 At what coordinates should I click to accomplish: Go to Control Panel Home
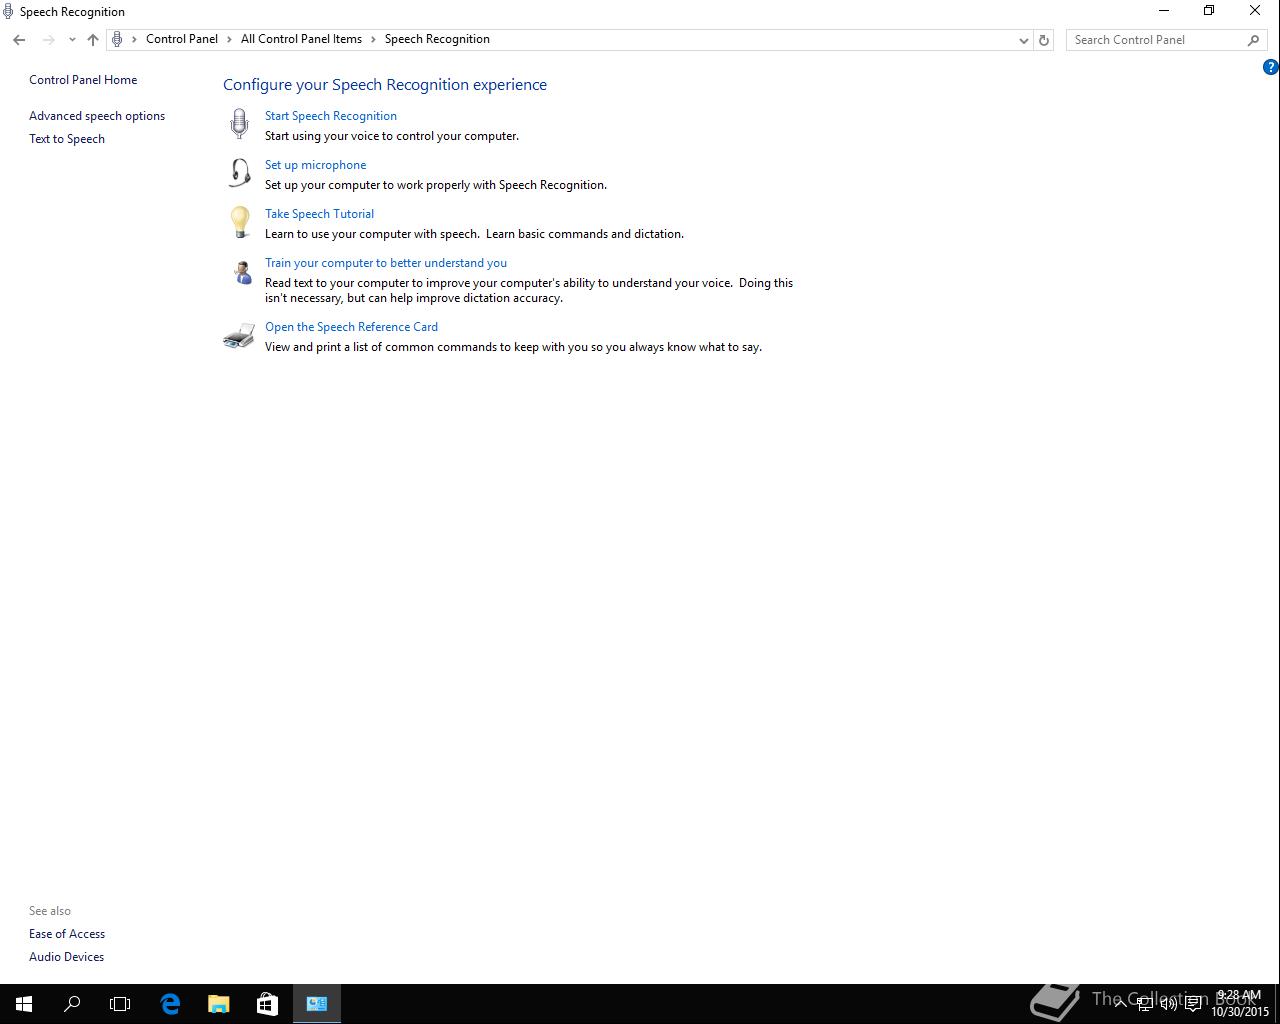(x=83, y=80)
